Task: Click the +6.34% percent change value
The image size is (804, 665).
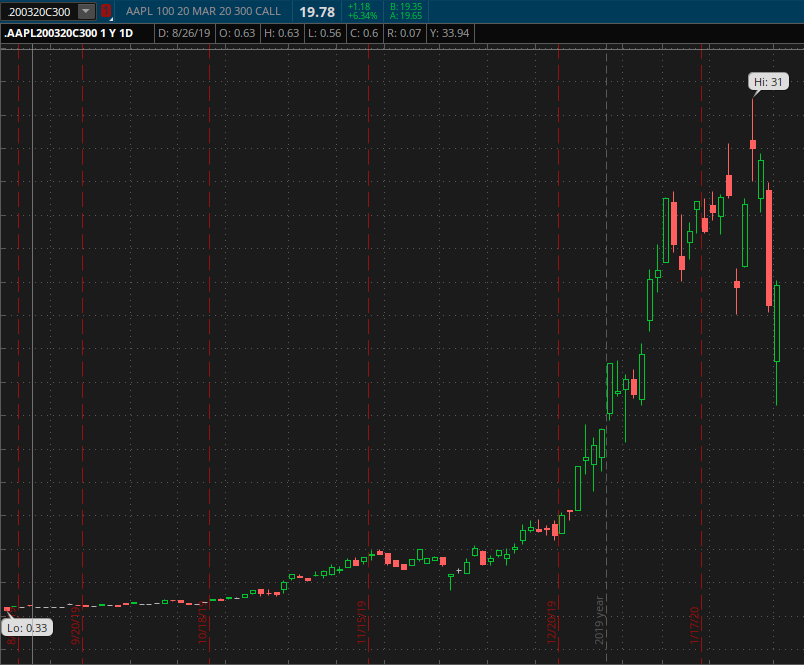Action: 362,16
